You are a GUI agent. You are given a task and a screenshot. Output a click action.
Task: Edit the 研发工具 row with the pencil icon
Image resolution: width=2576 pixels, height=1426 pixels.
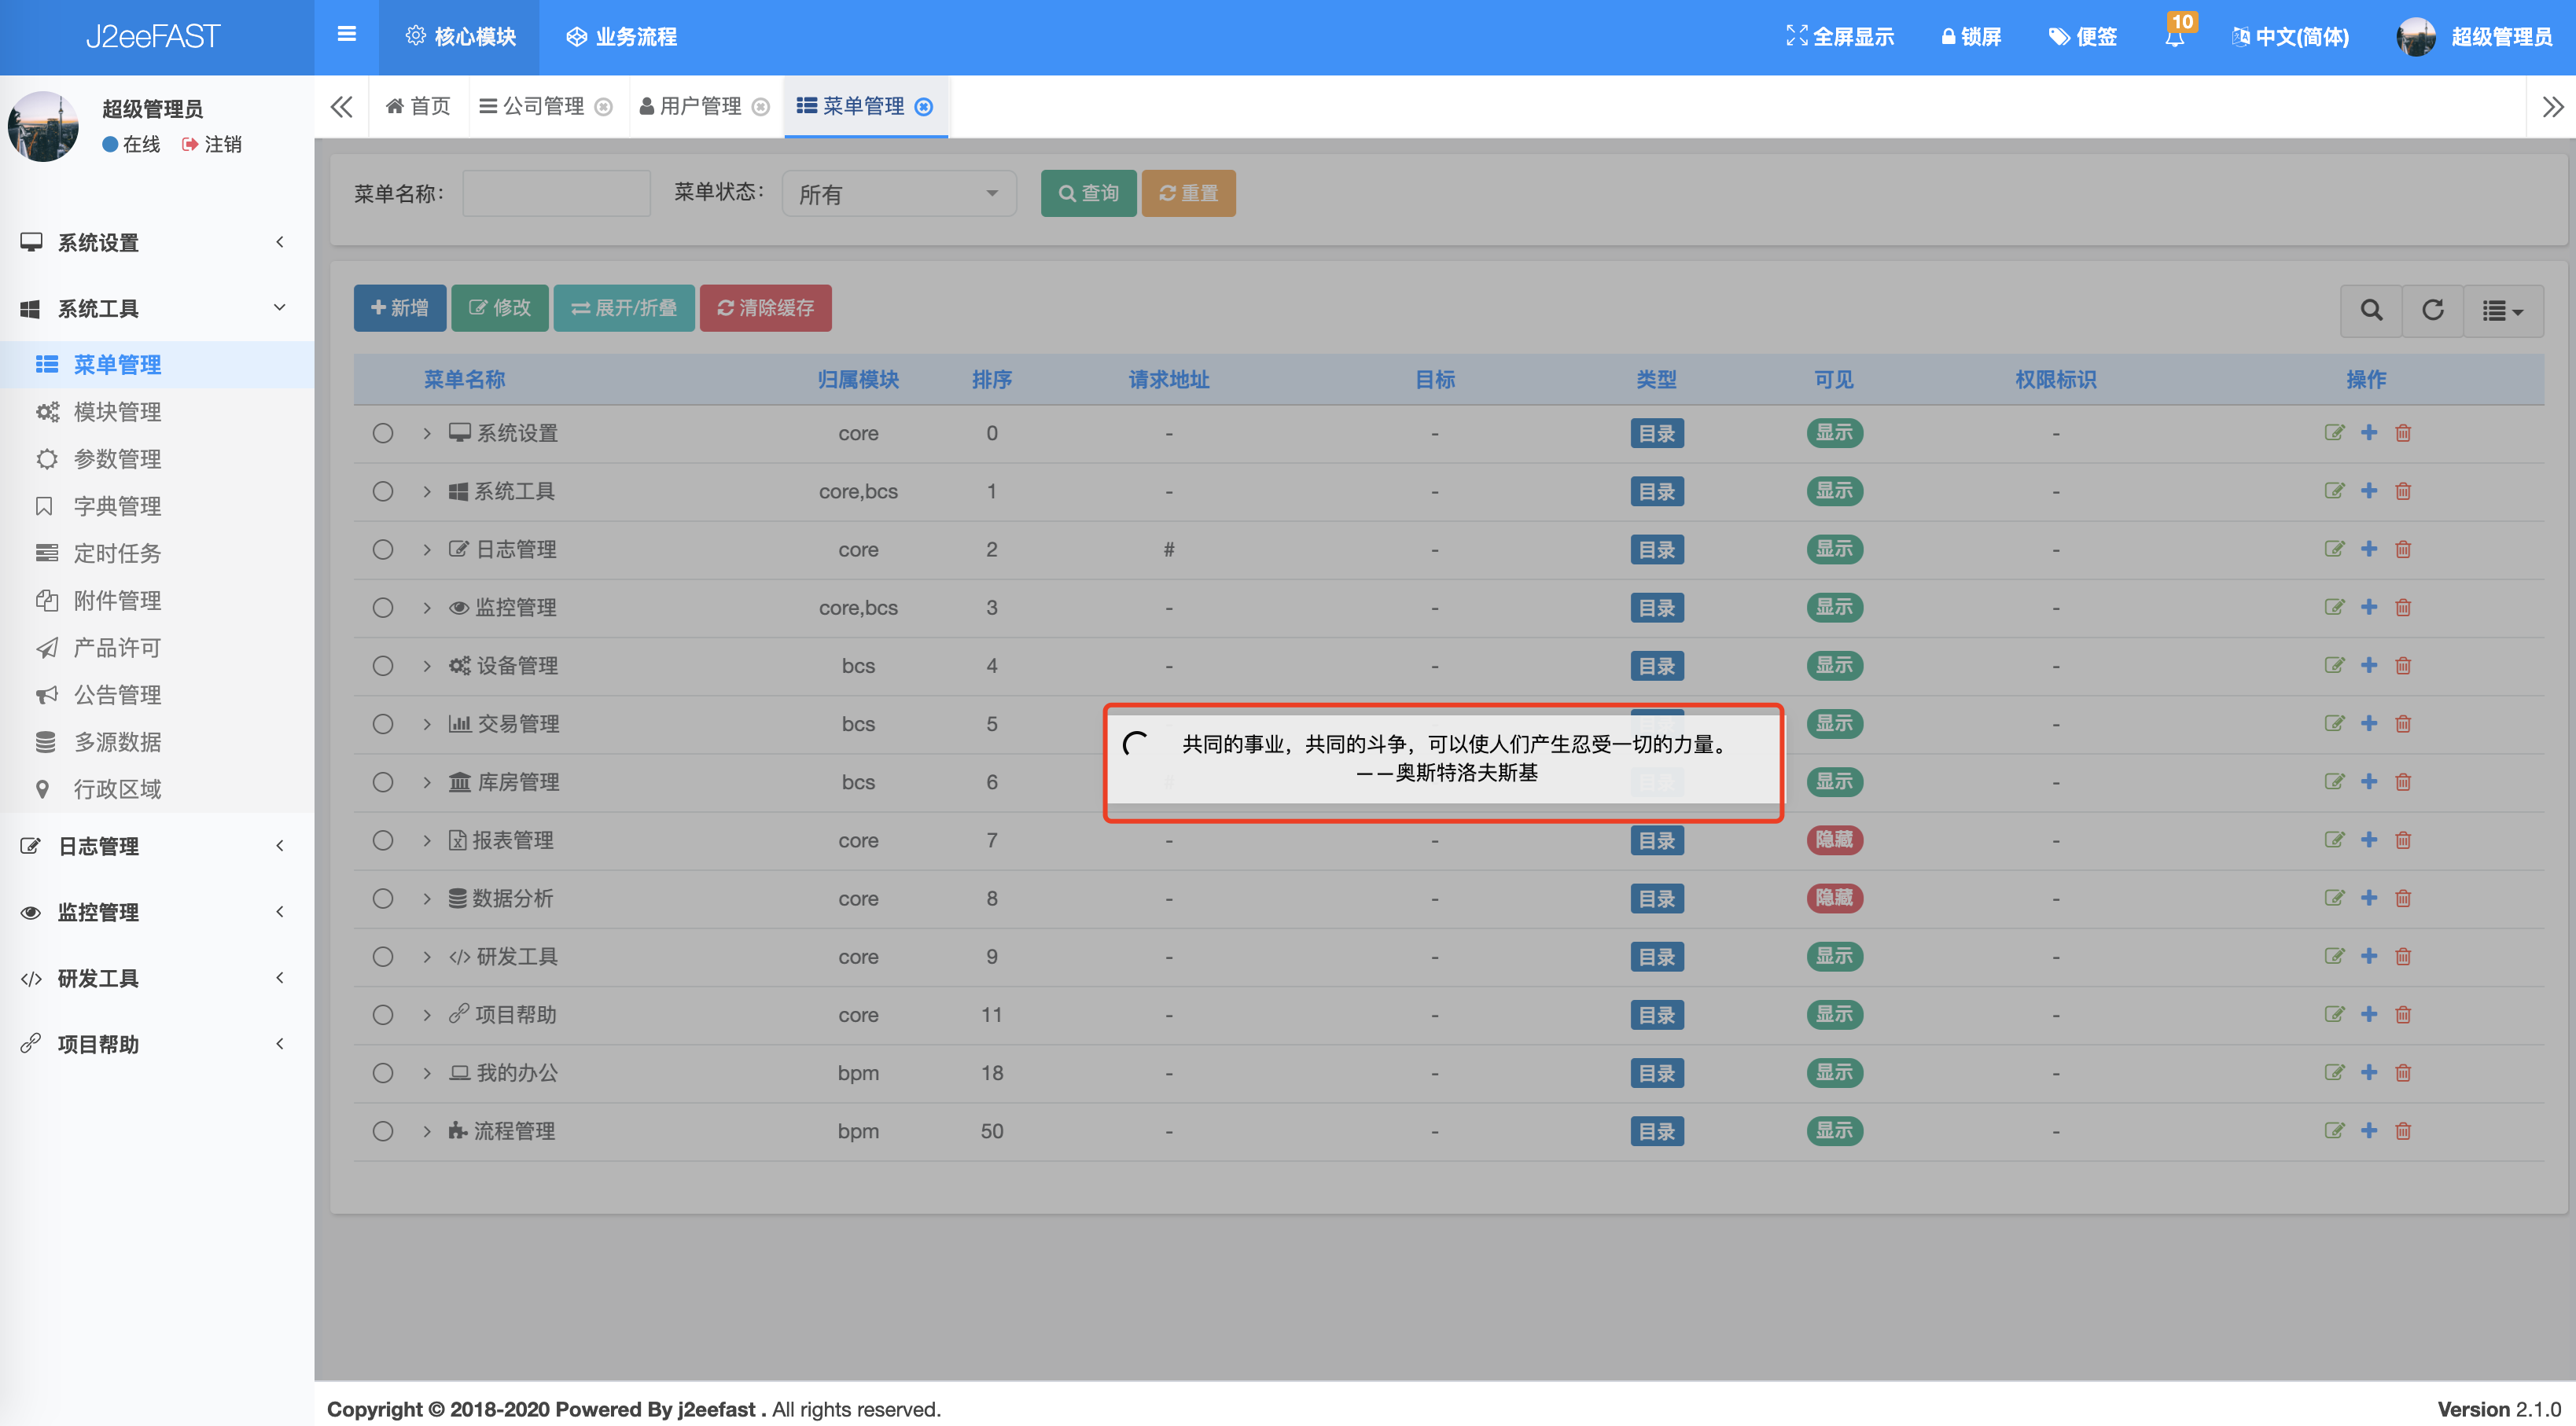[2334, 956]
